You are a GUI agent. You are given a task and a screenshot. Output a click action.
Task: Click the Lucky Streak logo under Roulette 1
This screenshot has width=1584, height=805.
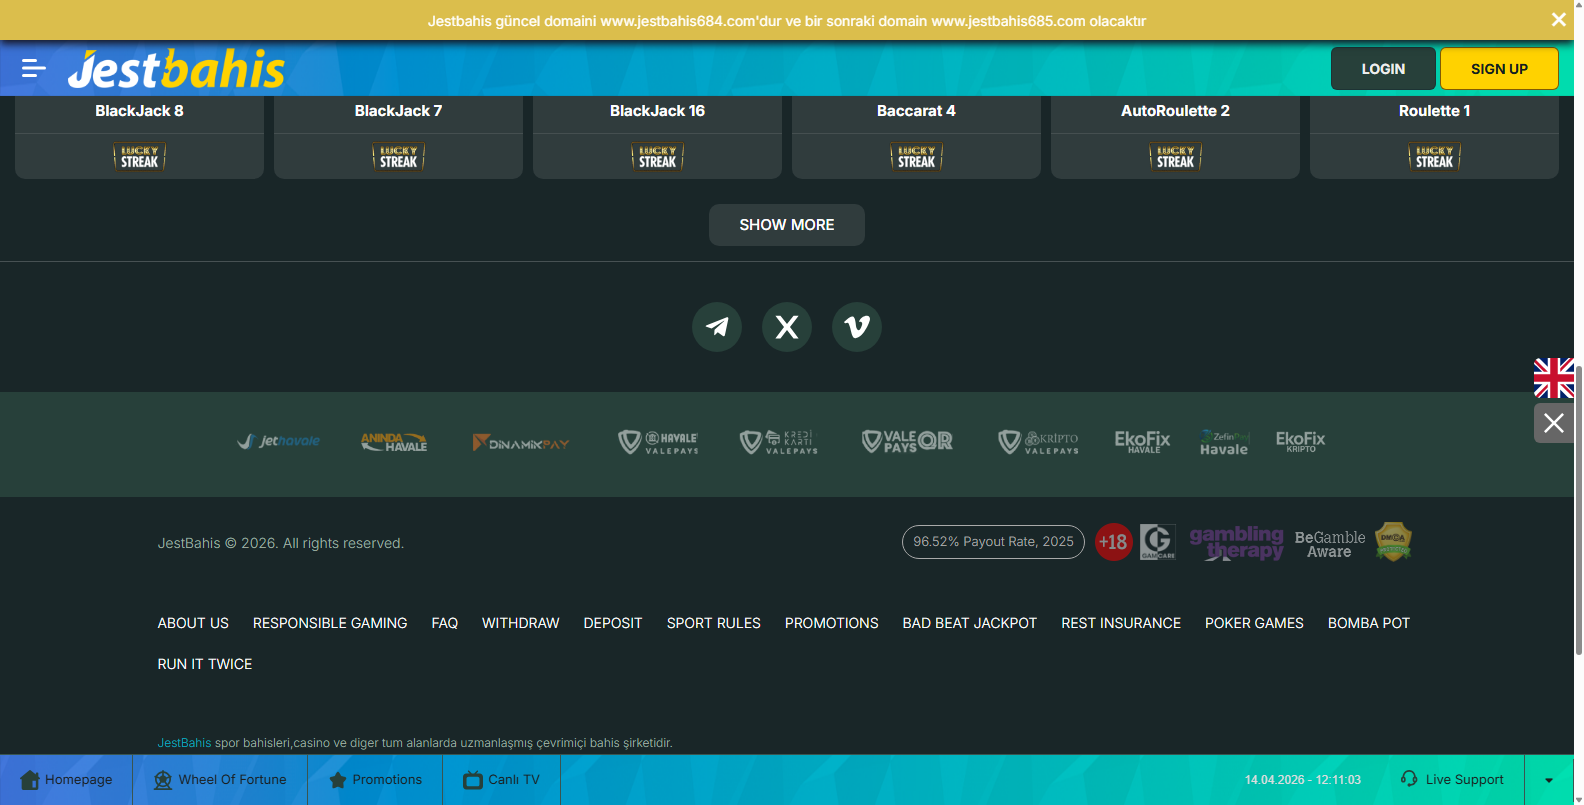[x=1434, y=157]
